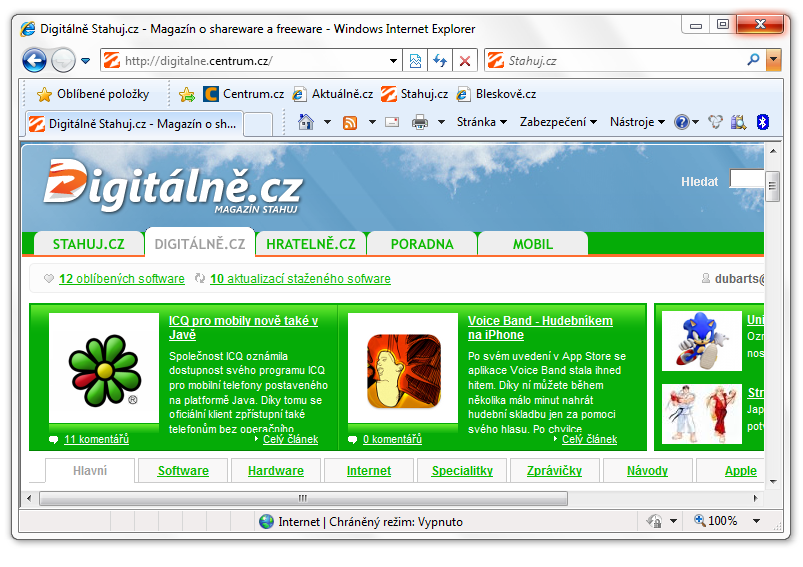Expand the Print options dropdown arrow
This screenshot has height=567, width=803.
(441, 122)
